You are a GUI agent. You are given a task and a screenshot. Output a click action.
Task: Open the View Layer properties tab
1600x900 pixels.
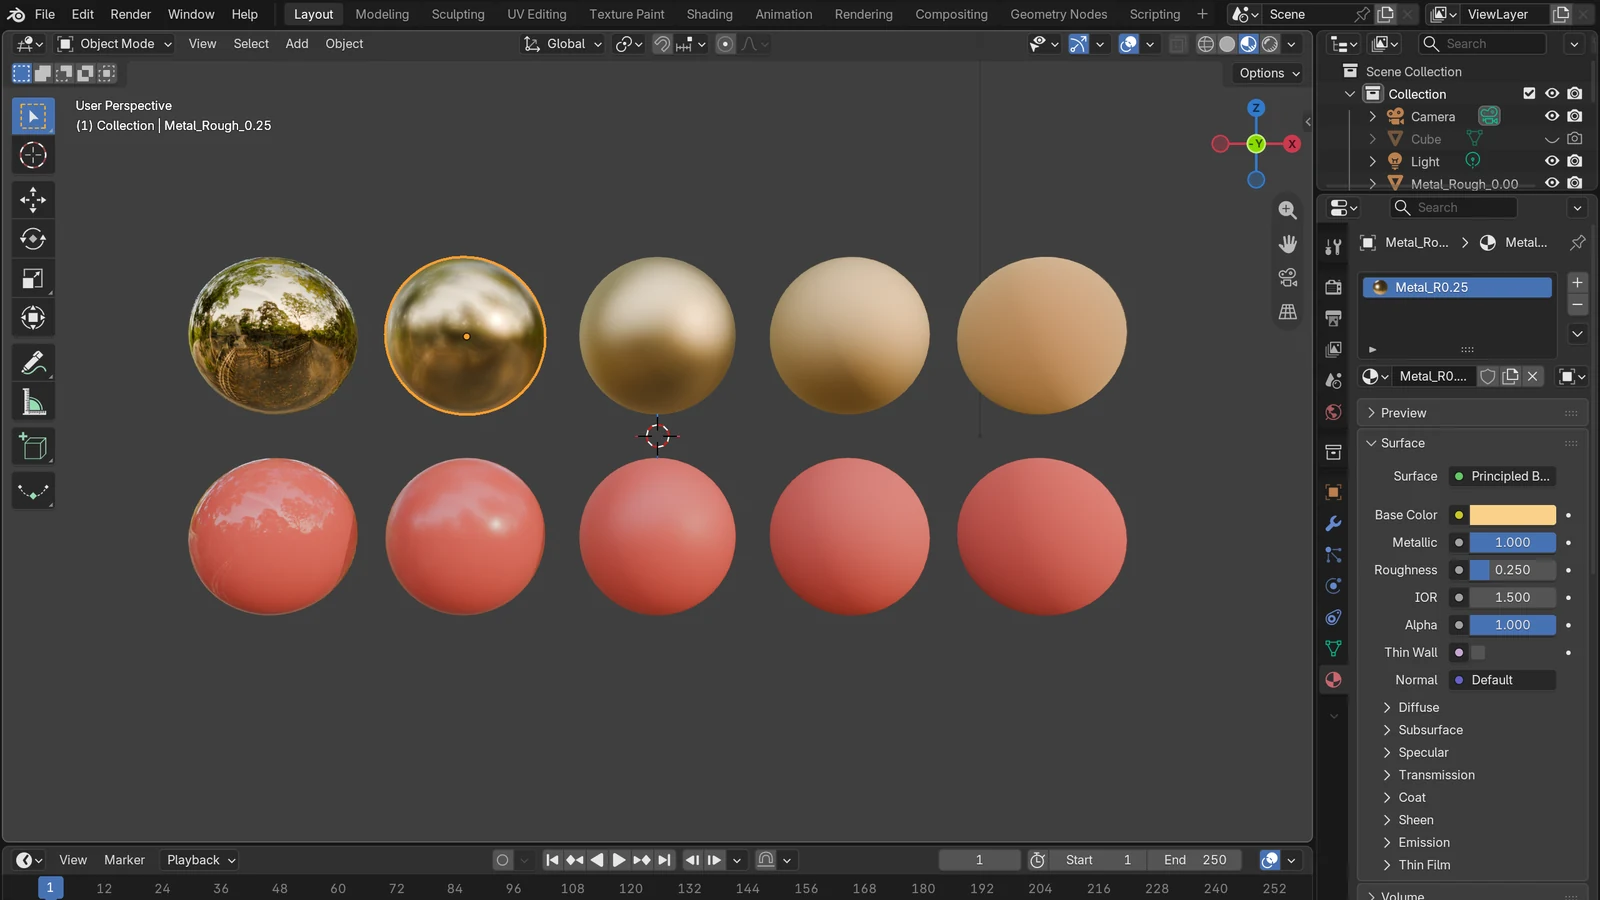pos(1333,349)
